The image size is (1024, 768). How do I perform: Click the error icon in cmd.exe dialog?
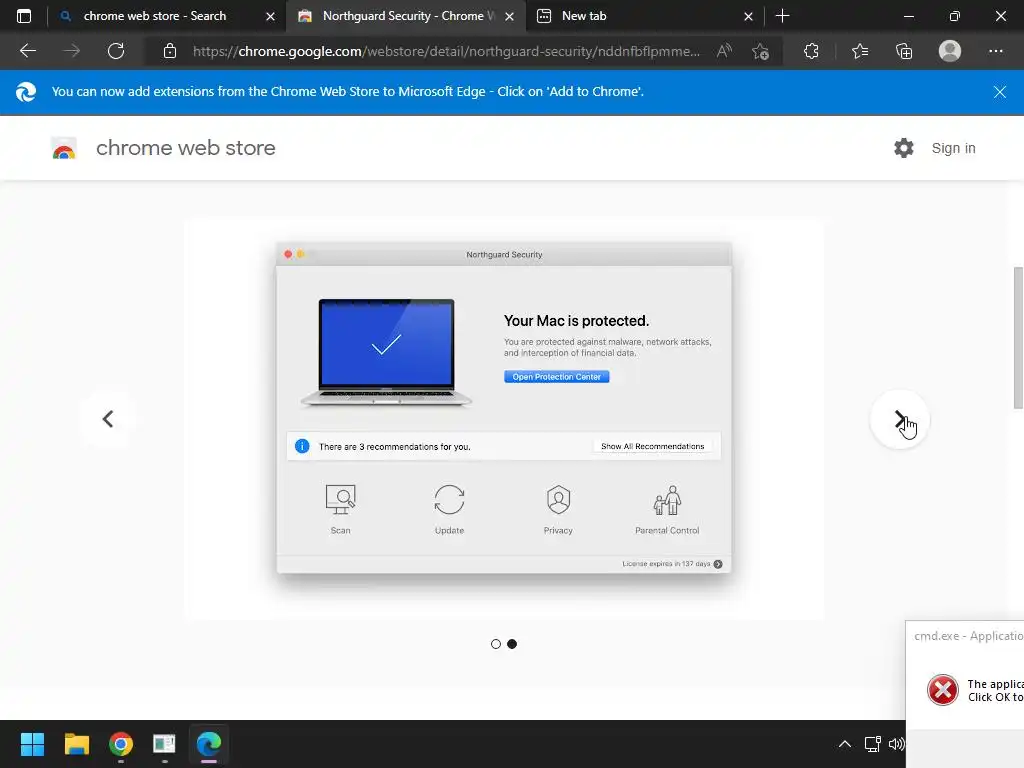pyautogui.click(x=942, y=690)
